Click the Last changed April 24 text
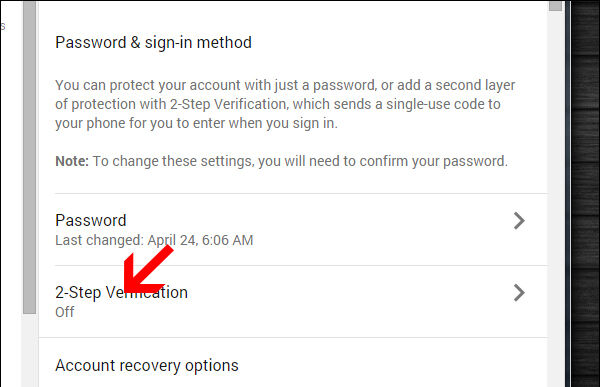The height and width of the screenshot is (387, 600). pyautogui.click(x=154, y=240)
